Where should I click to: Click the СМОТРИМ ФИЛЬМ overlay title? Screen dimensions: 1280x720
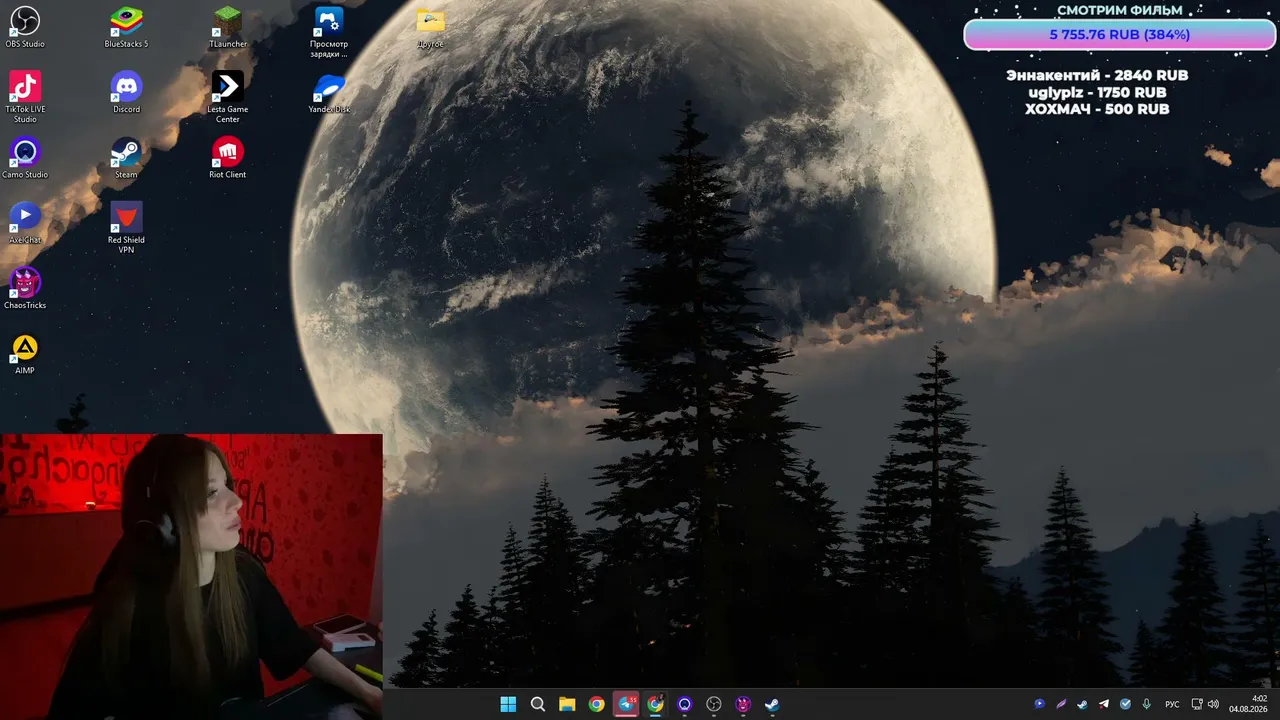click(x=1120, y=10)
